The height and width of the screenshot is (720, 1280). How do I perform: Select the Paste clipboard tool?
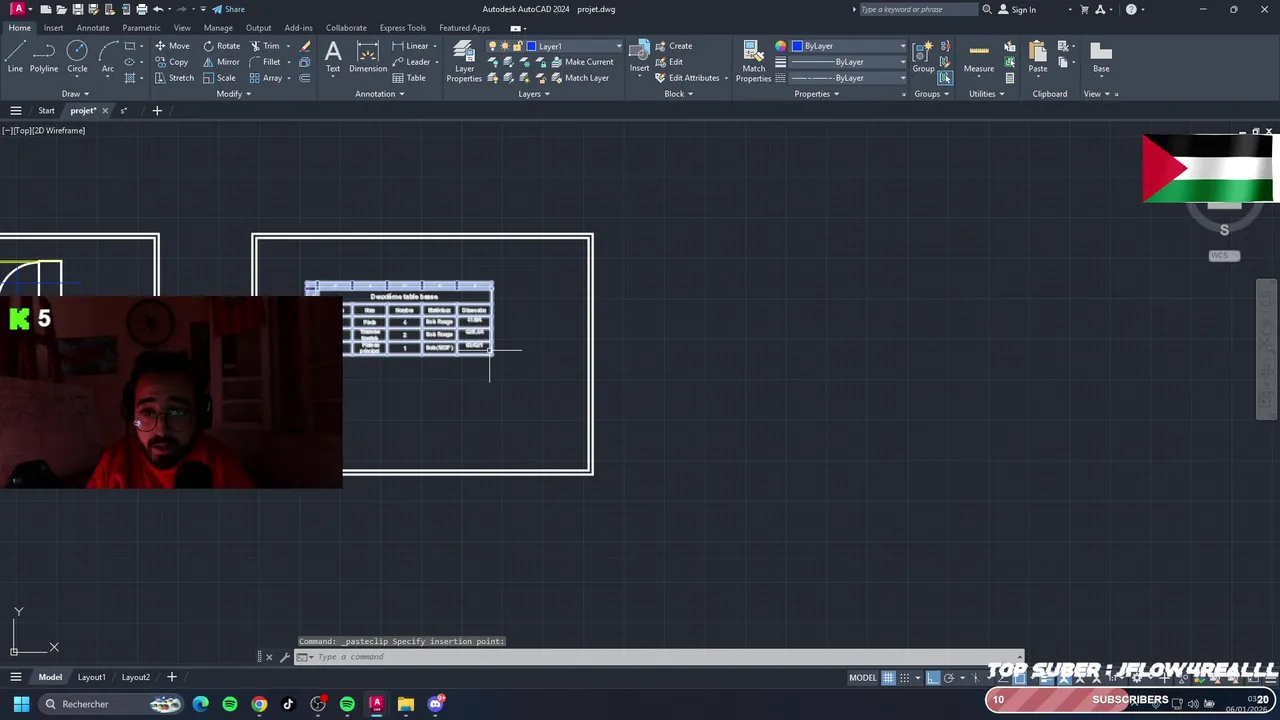pos(1038,57)
